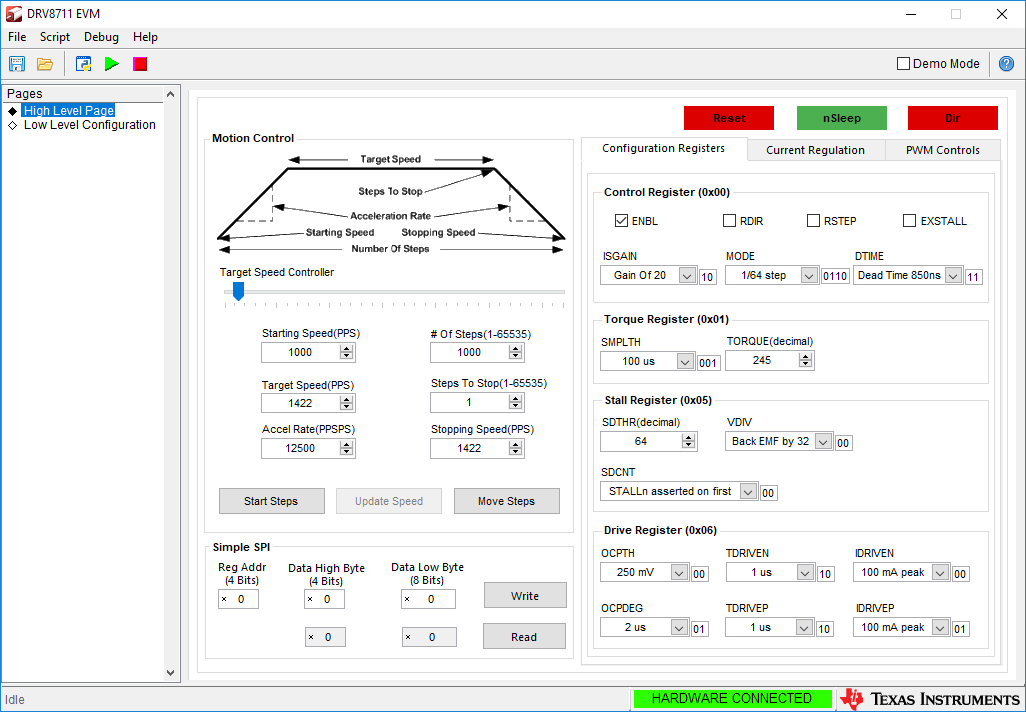
Task: Open the TDRIVEN 1 us dropdown
Action: [770, 573]
